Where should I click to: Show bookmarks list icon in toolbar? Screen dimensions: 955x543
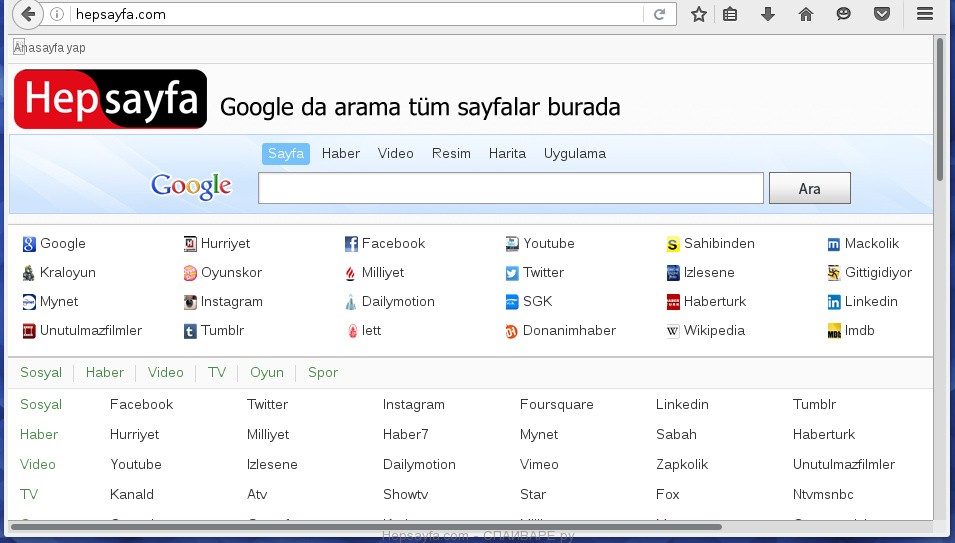click(x=731, y=14)
